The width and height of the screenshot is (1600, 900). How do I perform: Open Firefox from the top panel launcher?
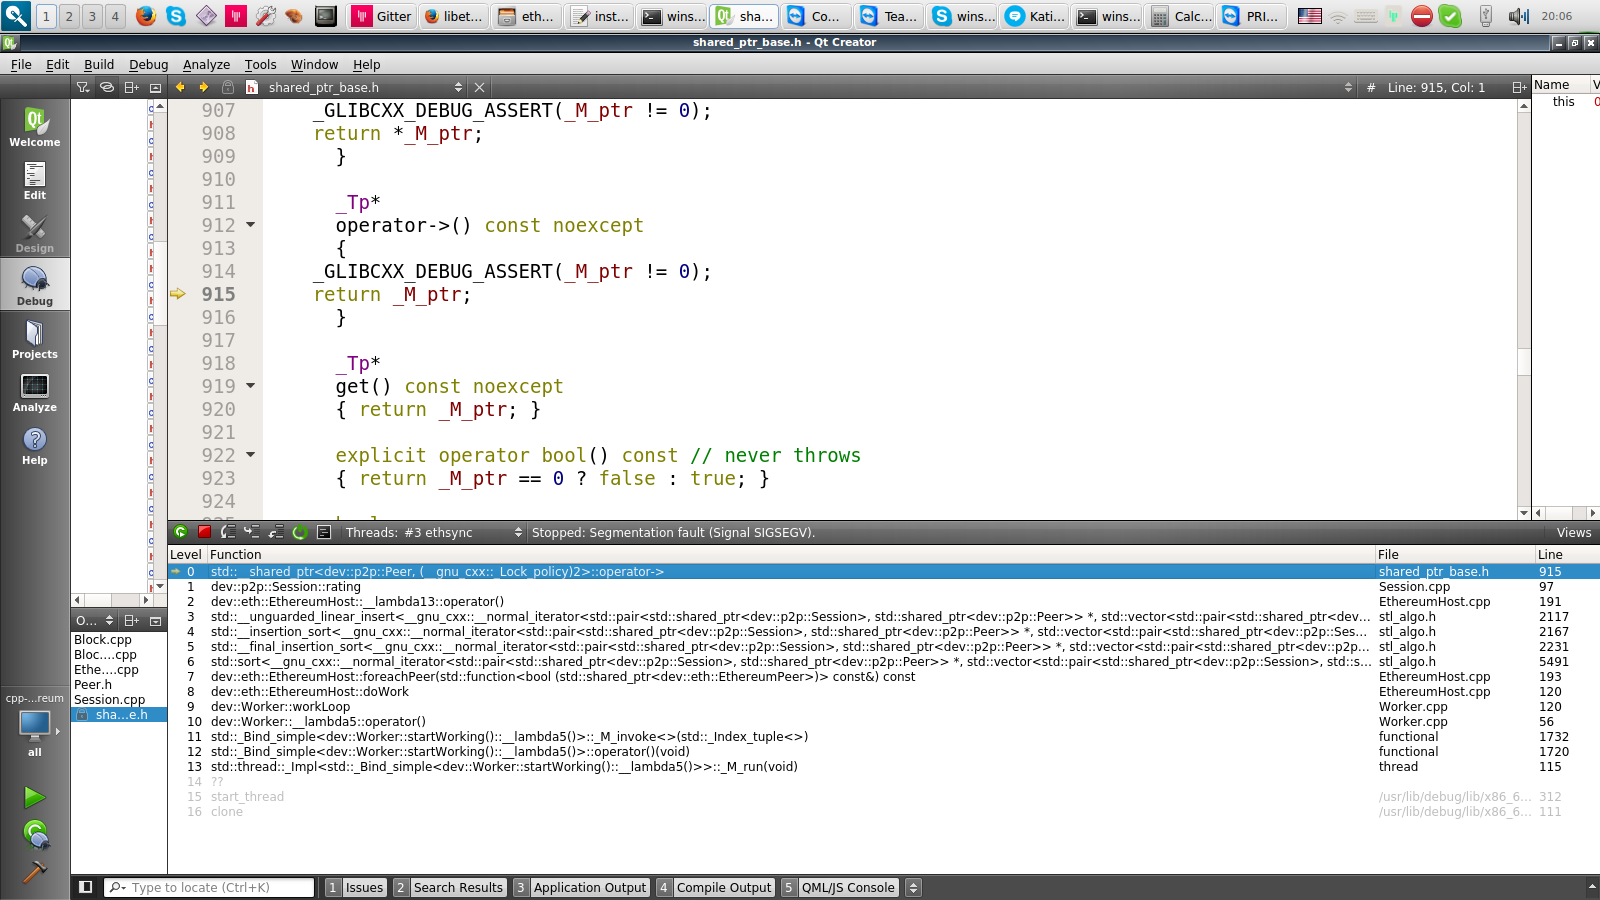(146, 16)
